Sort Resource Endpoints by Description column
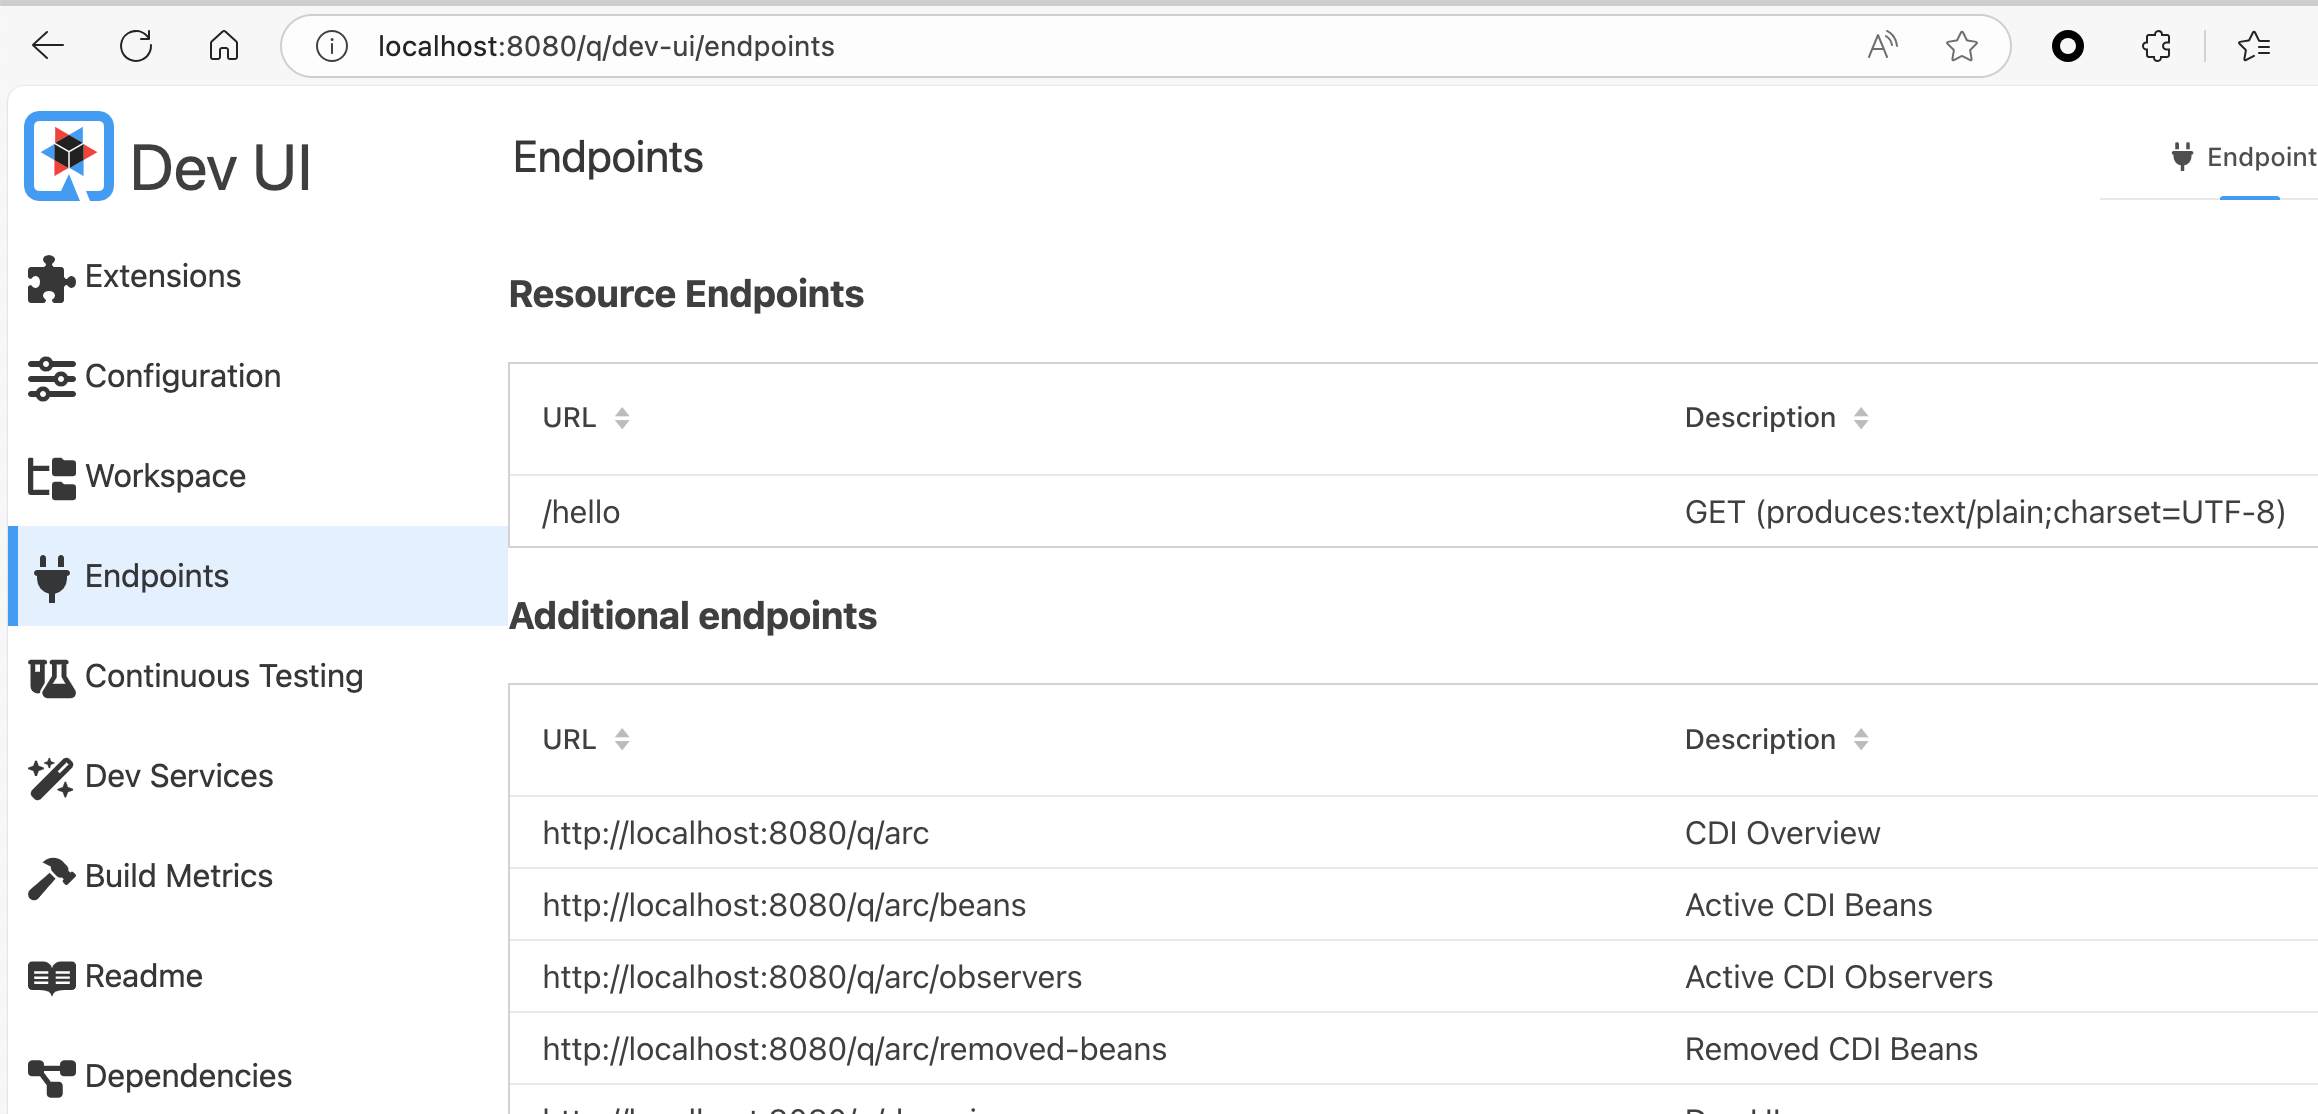The height and width of the screenshot is (1114, 2318). point(1860,418)
